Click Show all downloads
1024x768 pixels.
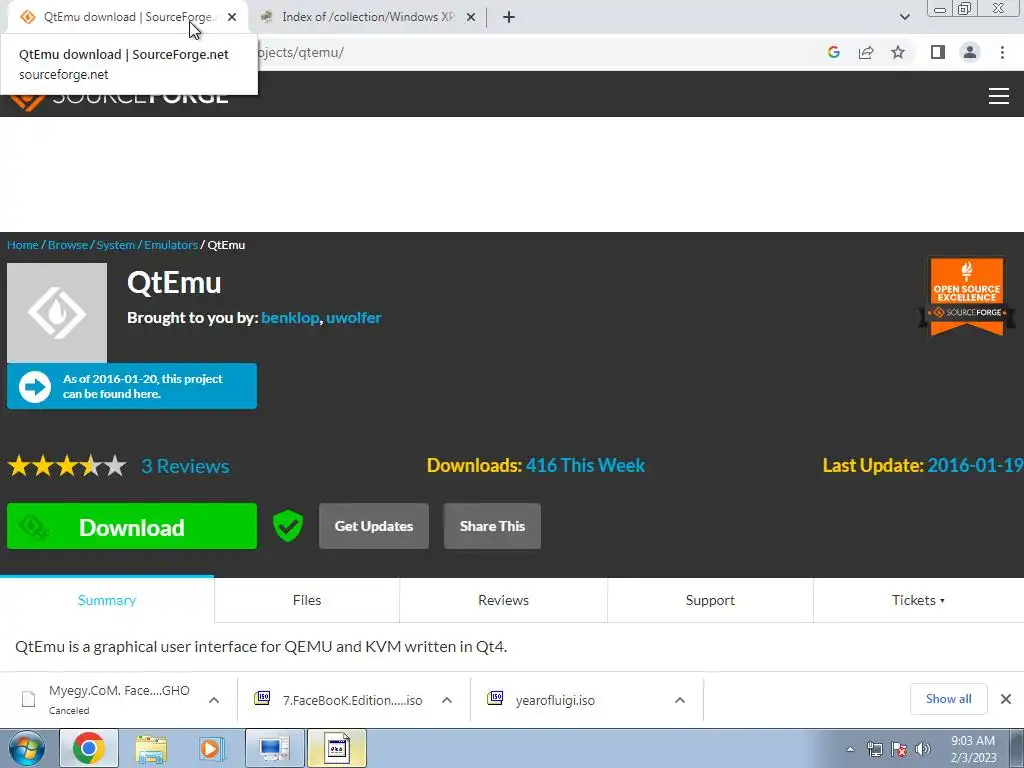coord(948,699)
